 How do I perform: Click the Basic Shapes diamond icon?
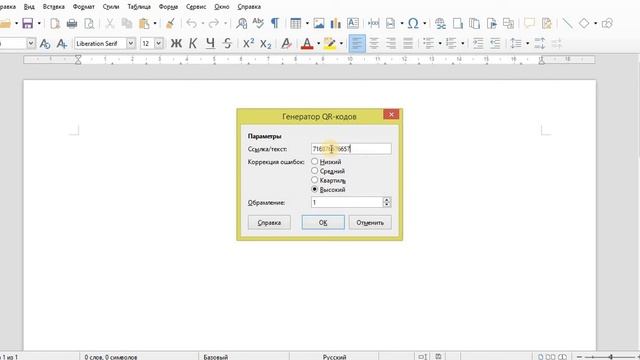coord(584,23)
